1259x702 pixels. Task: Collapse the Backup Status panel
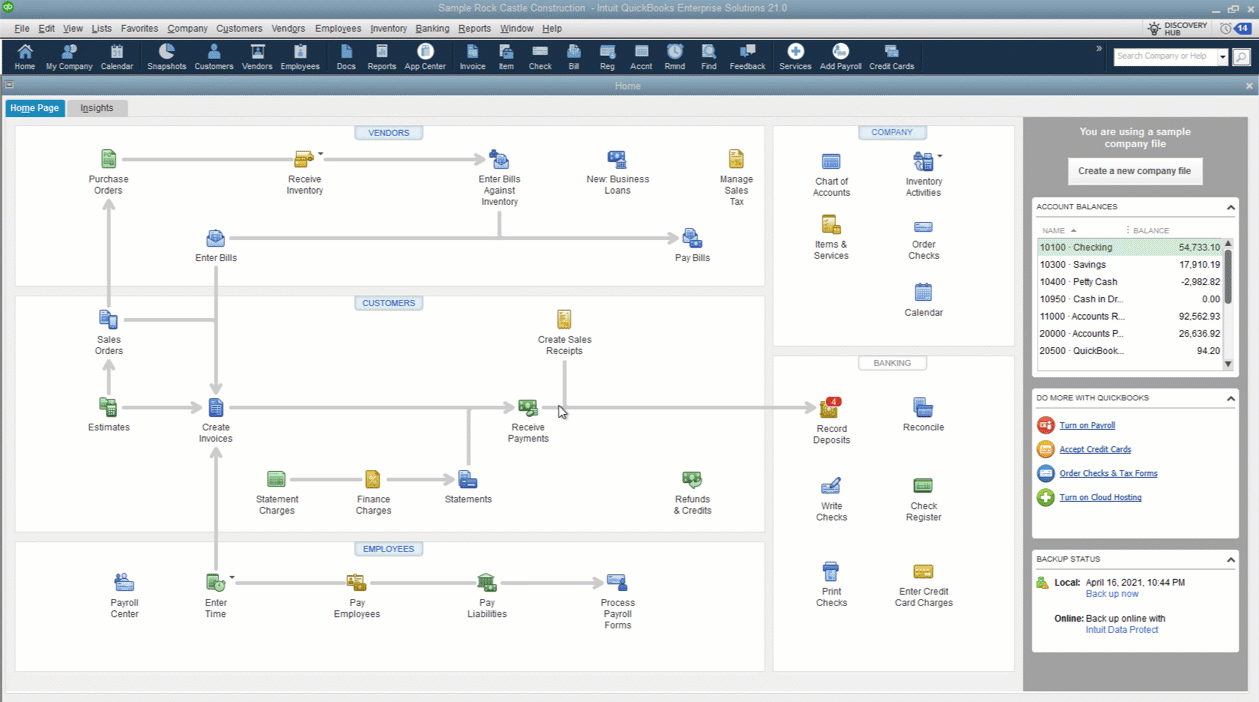click(x=1230, y=559)
